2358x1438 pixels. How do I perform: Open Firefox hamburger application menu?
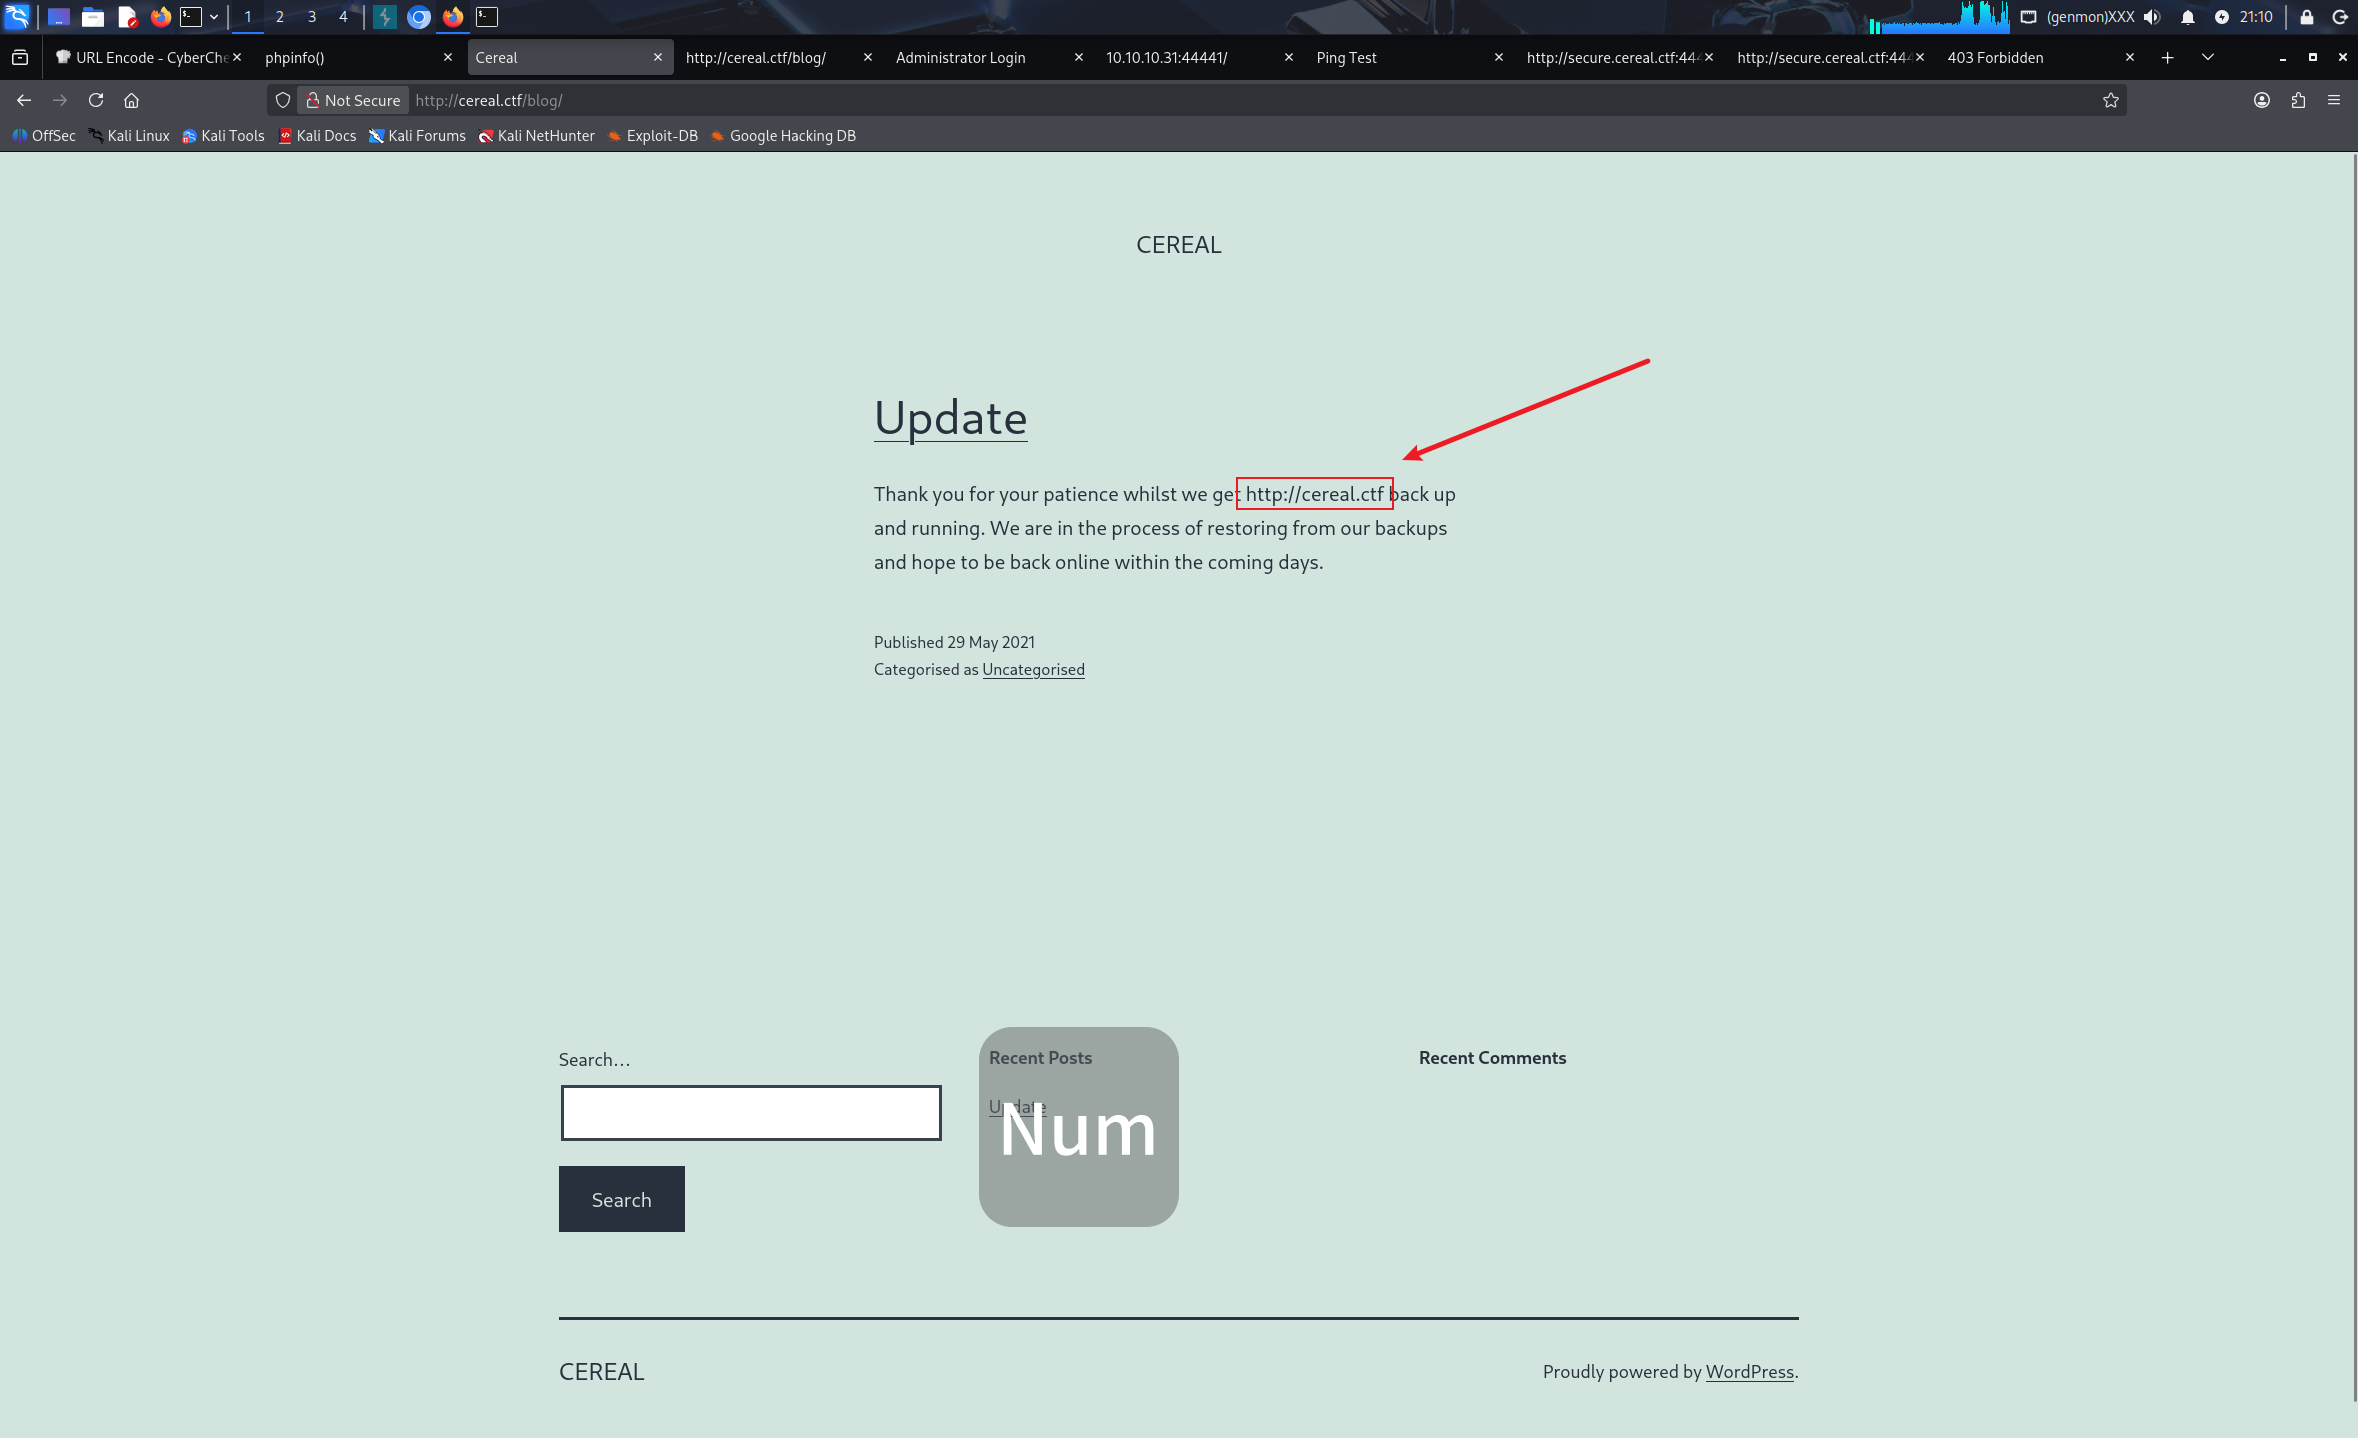2334,100
